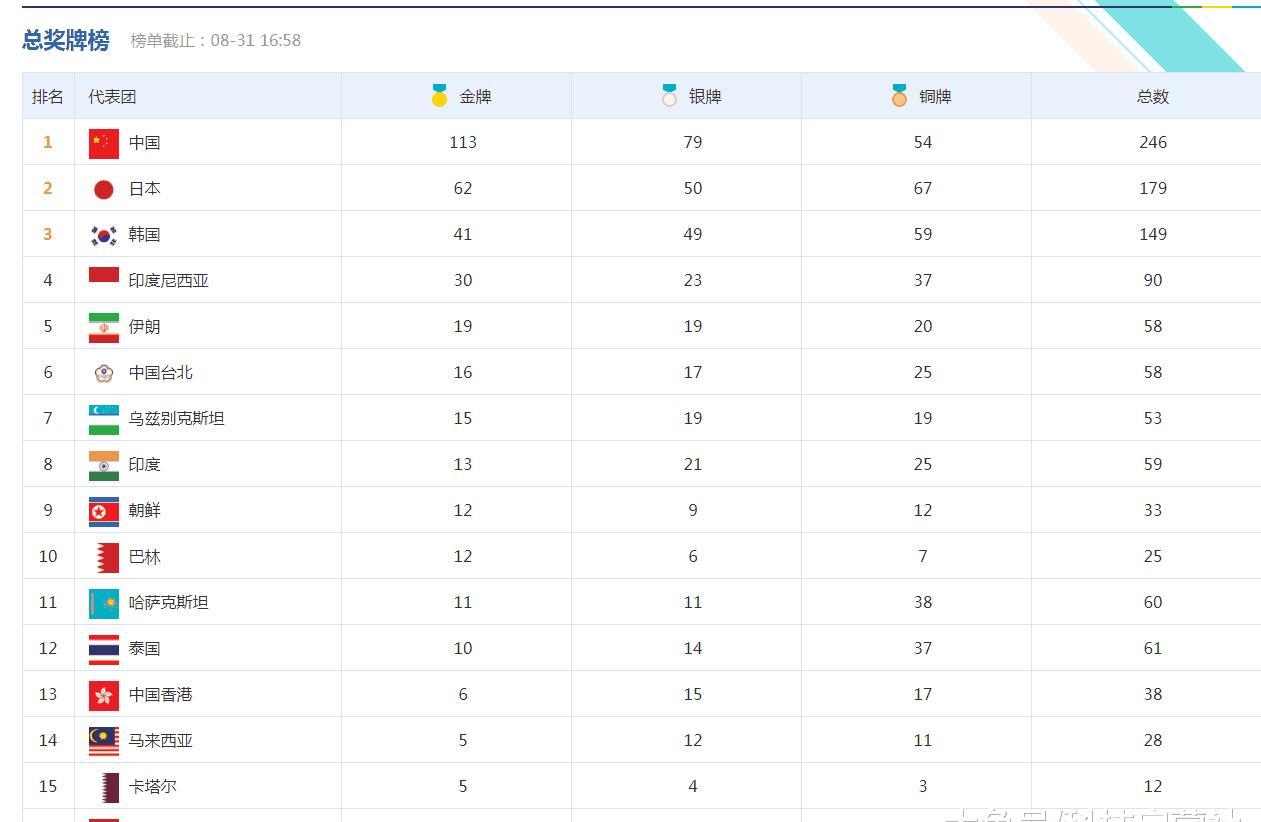1261x822 pixels.
Task: Click the 排名 column header
Action: [48, 97]
